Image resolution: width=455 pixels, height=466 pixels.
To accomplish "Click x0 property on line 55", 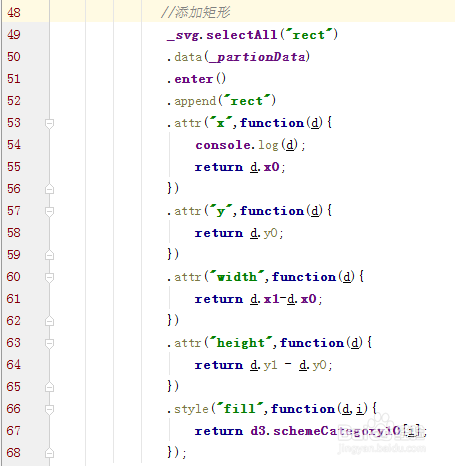I will click(271, 167).
